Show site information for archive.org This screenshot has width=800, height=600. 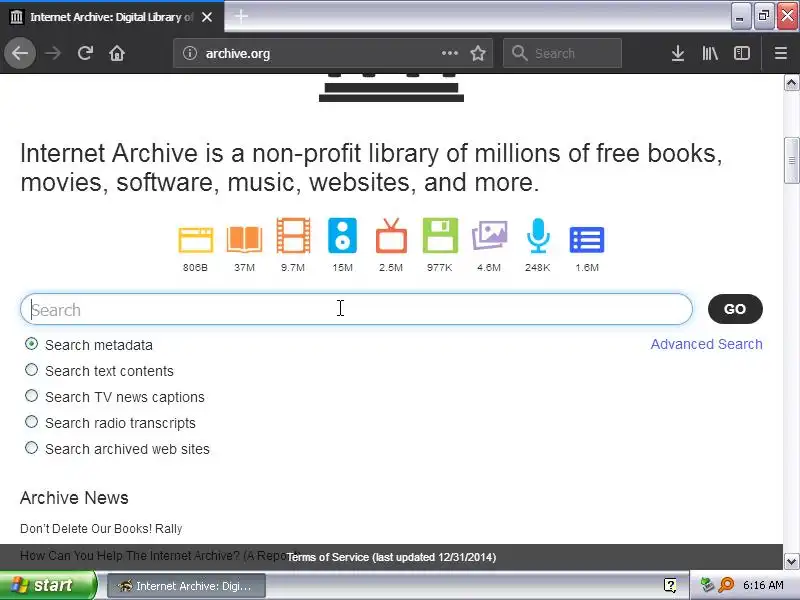(190, 53)
